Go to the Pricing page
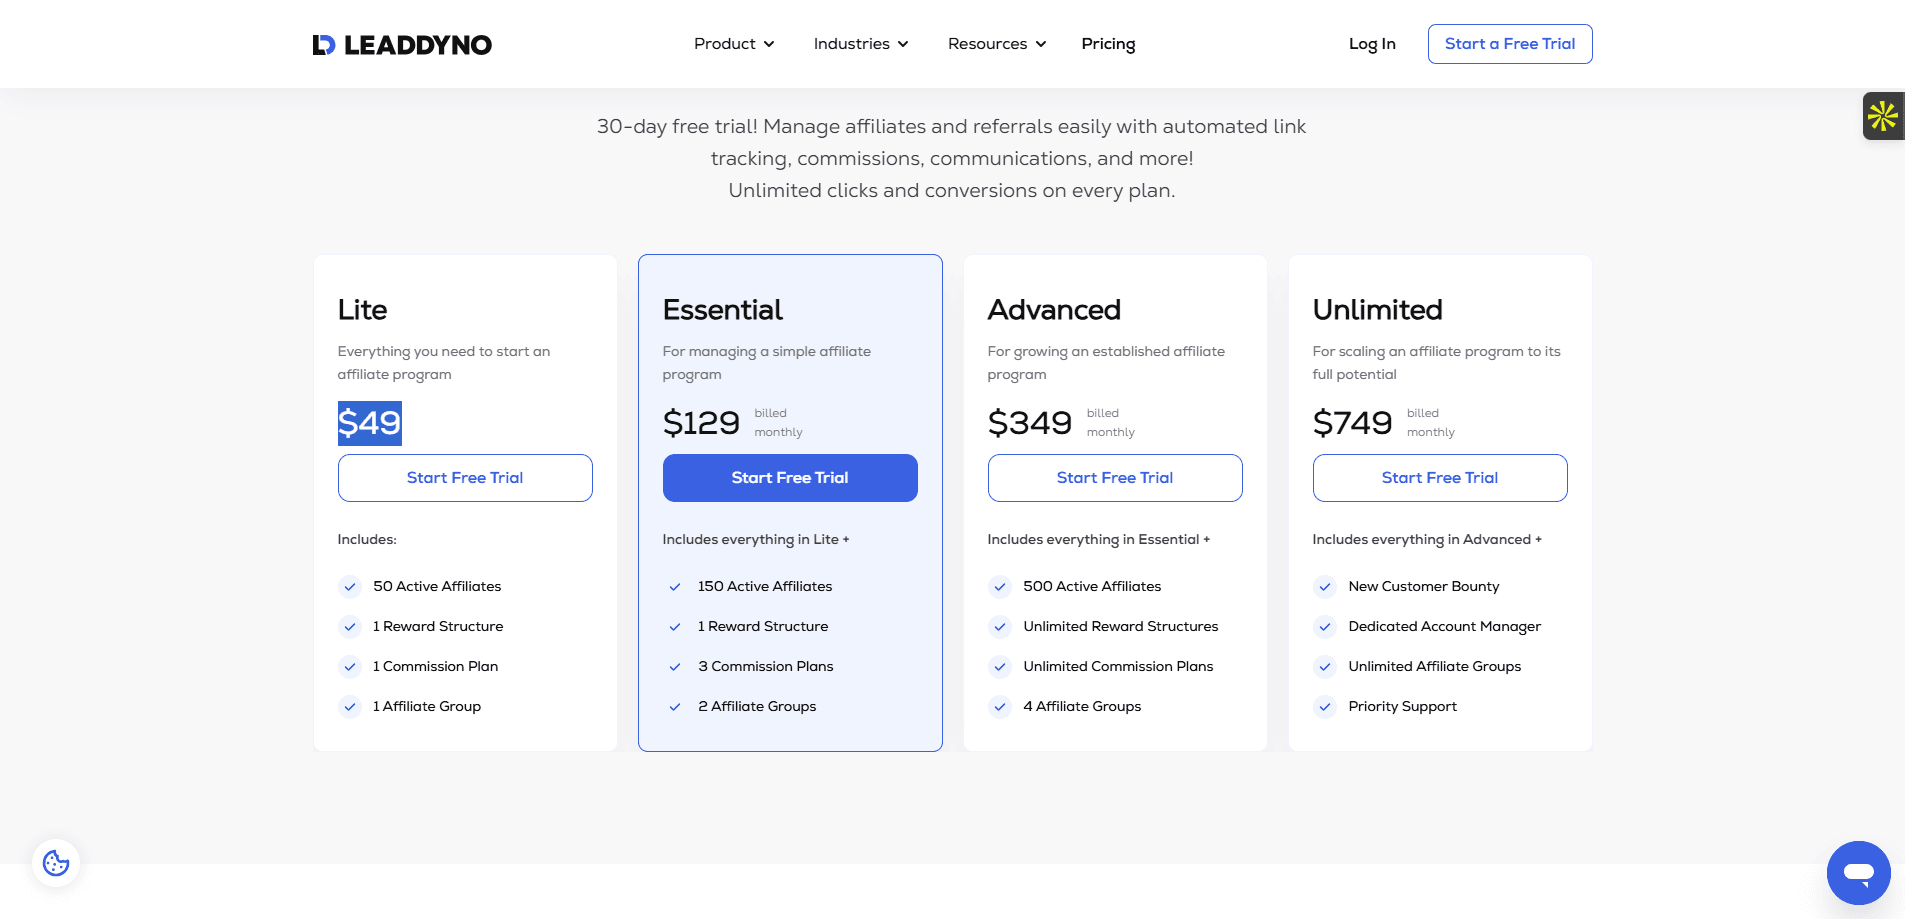Viewport: 1905px width, 919px height. pos(1108,44)
